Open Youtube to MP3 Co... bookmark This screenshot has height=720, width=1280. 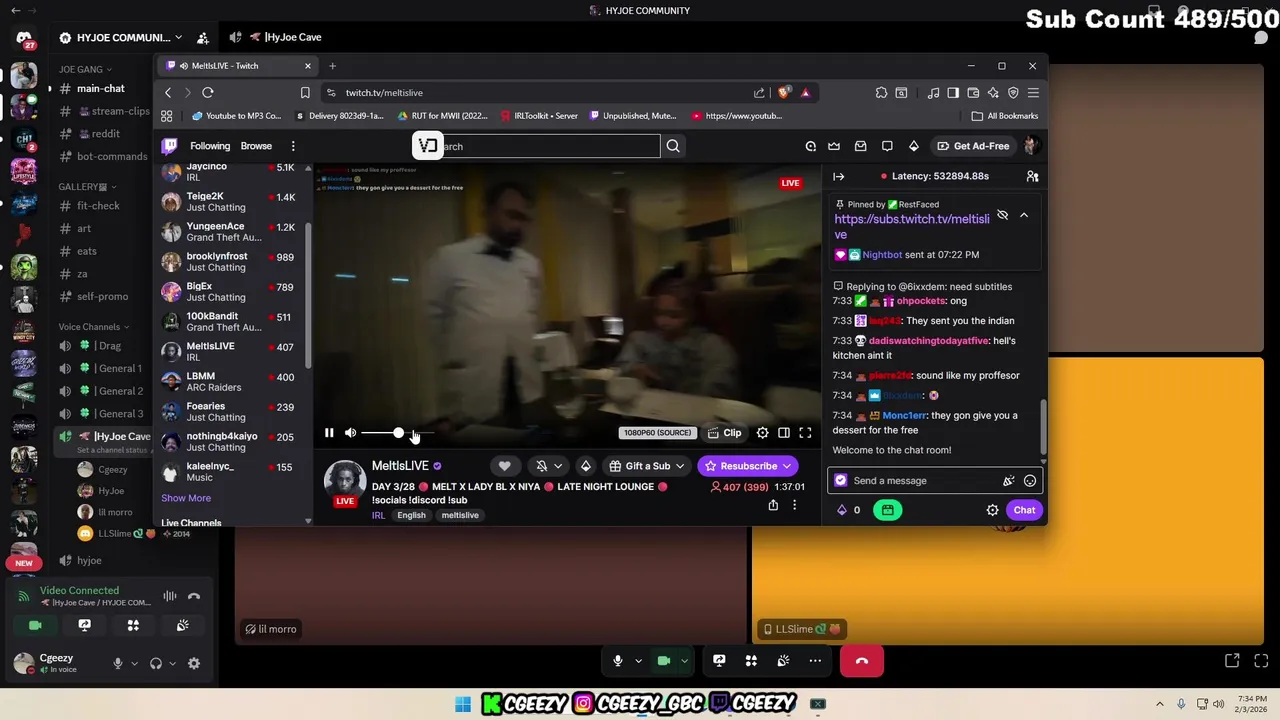pyautogui.click(x=236, y=116)
